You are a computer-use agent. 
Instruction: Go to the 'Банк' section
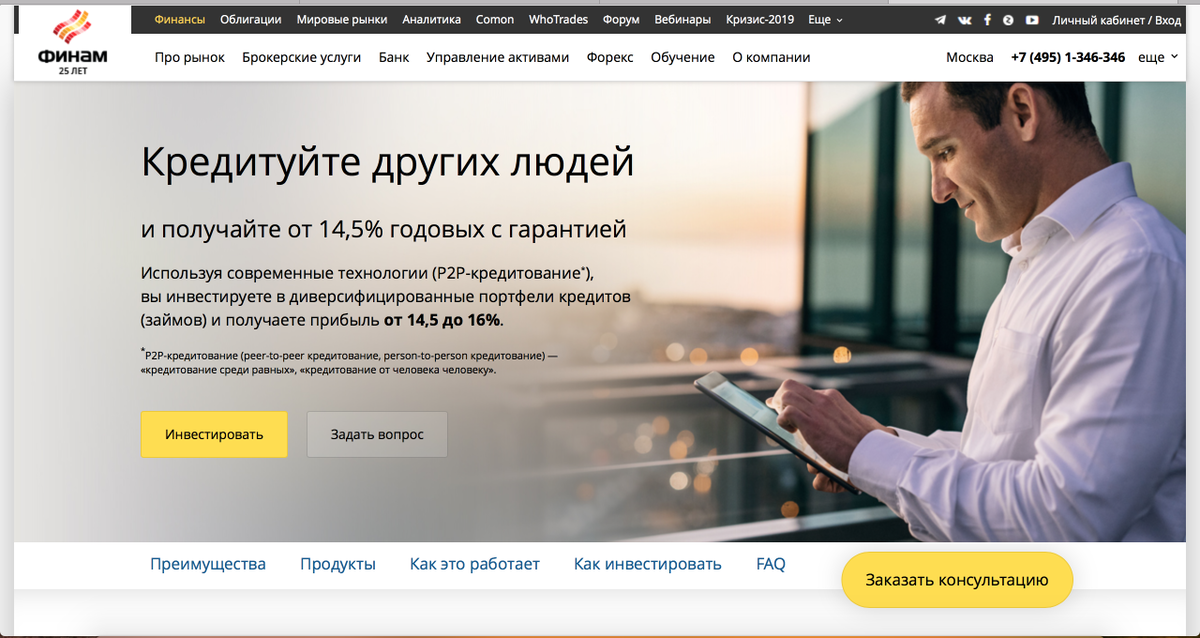[x=394, y=57]
